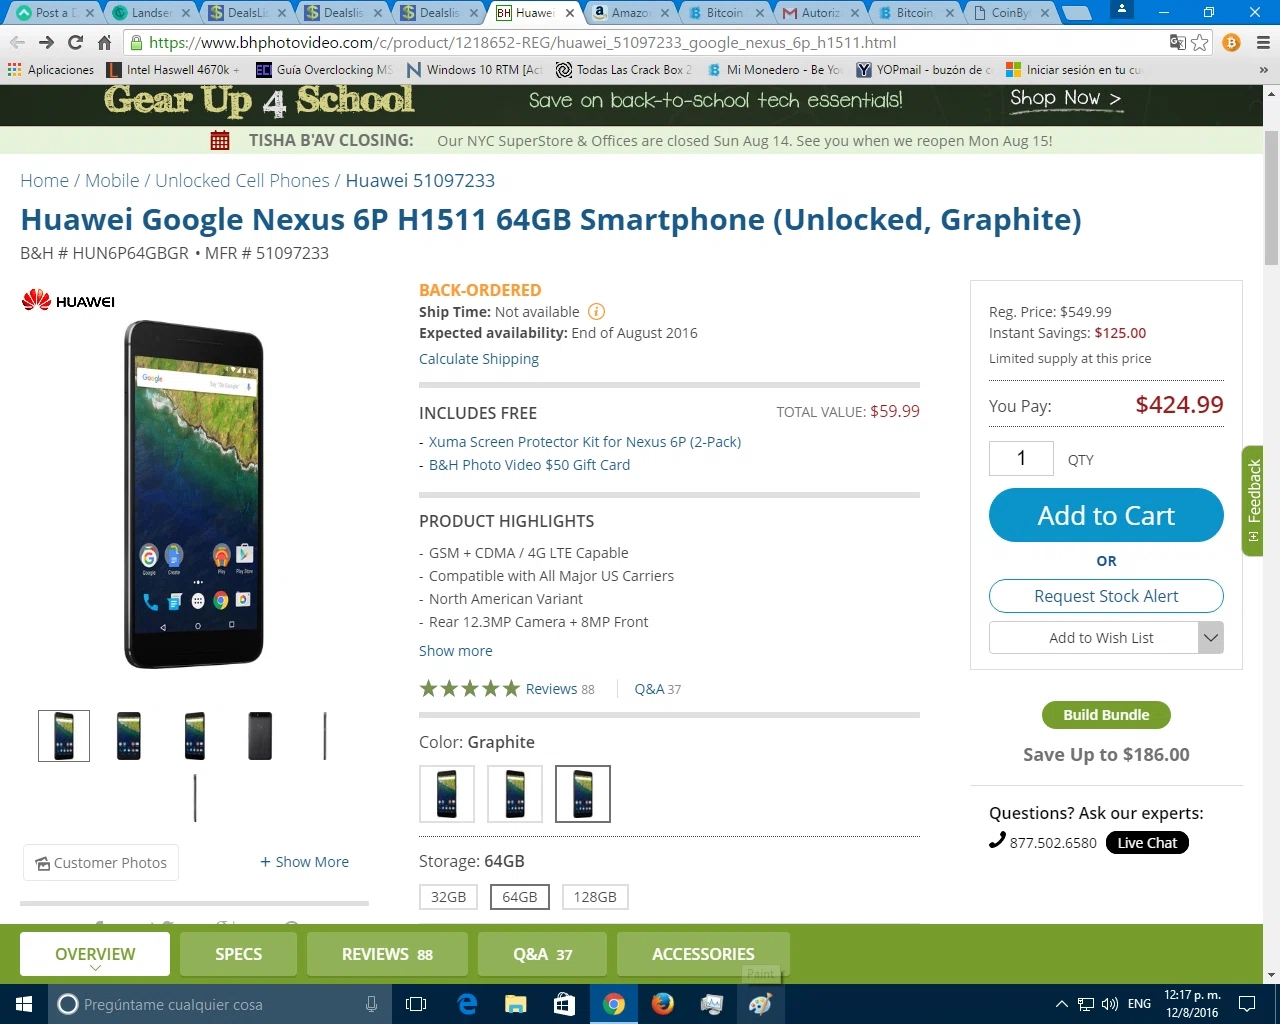The height and width of the screenshot is (1024, 1280).
Task: Go to browser home page icon
Action: [104, 43]
